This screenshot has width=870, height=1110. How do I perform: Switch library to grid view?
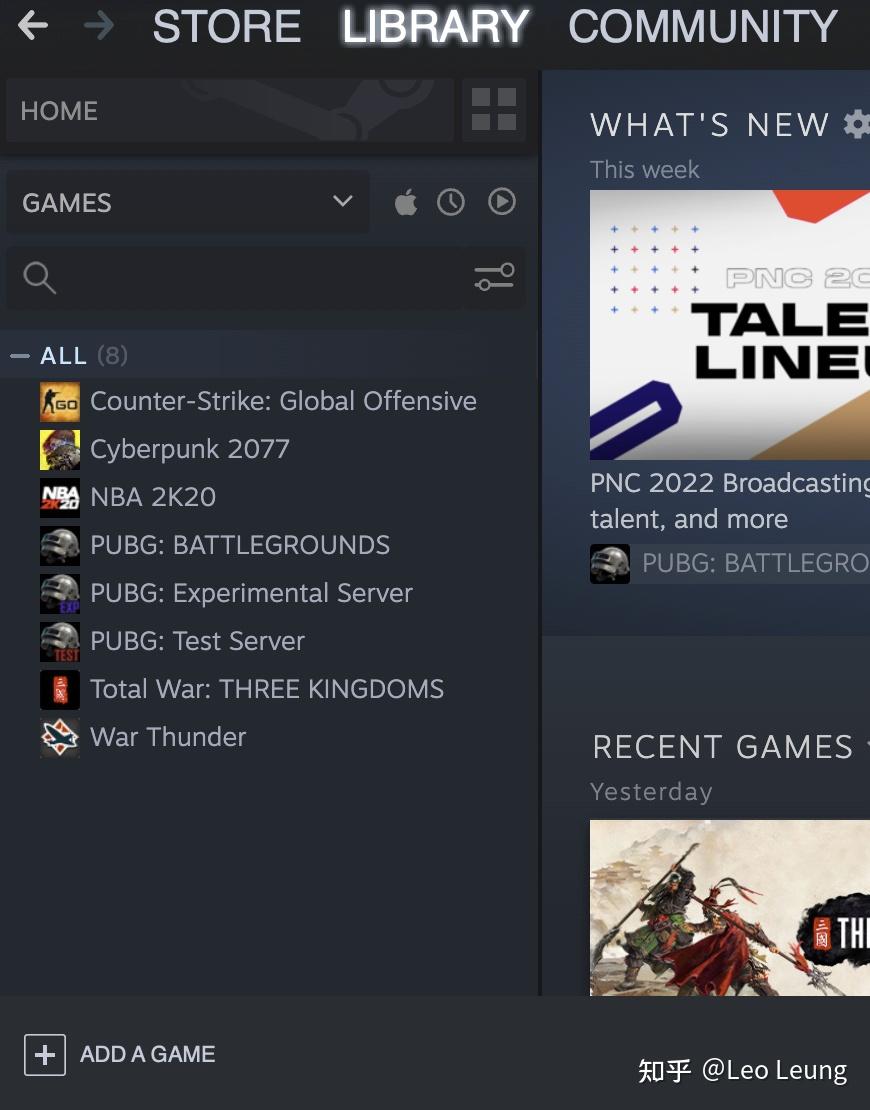coord(493,110)
